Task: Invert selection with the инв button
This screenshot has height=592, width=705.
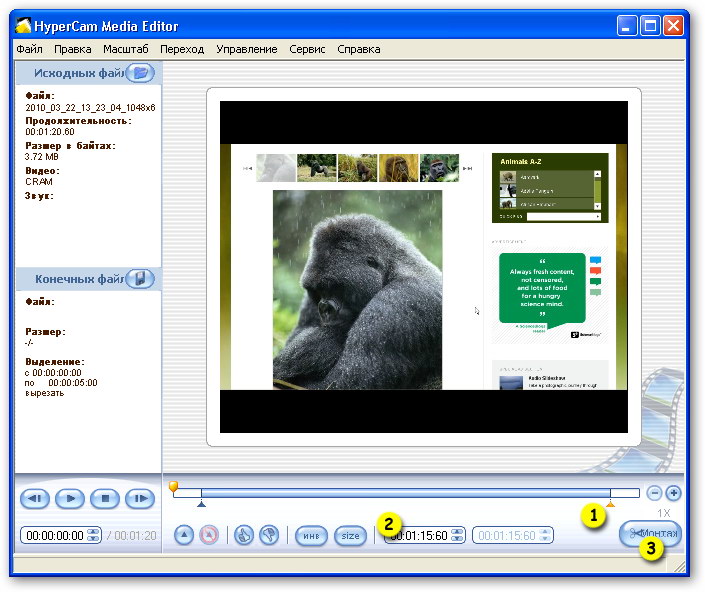Action: tap(311, 536)
